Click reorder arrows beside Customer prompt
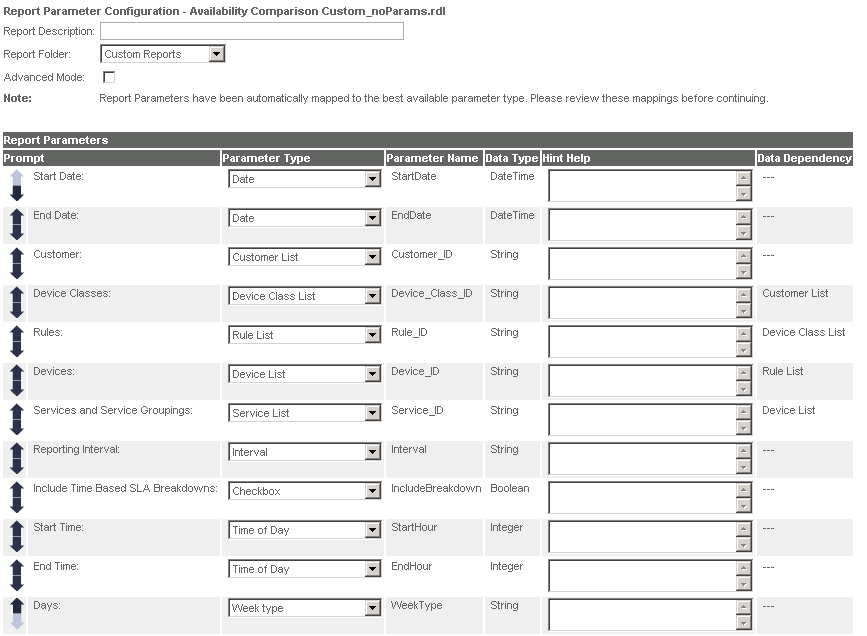This screenshot has height=636, width=867. (17, 263)
